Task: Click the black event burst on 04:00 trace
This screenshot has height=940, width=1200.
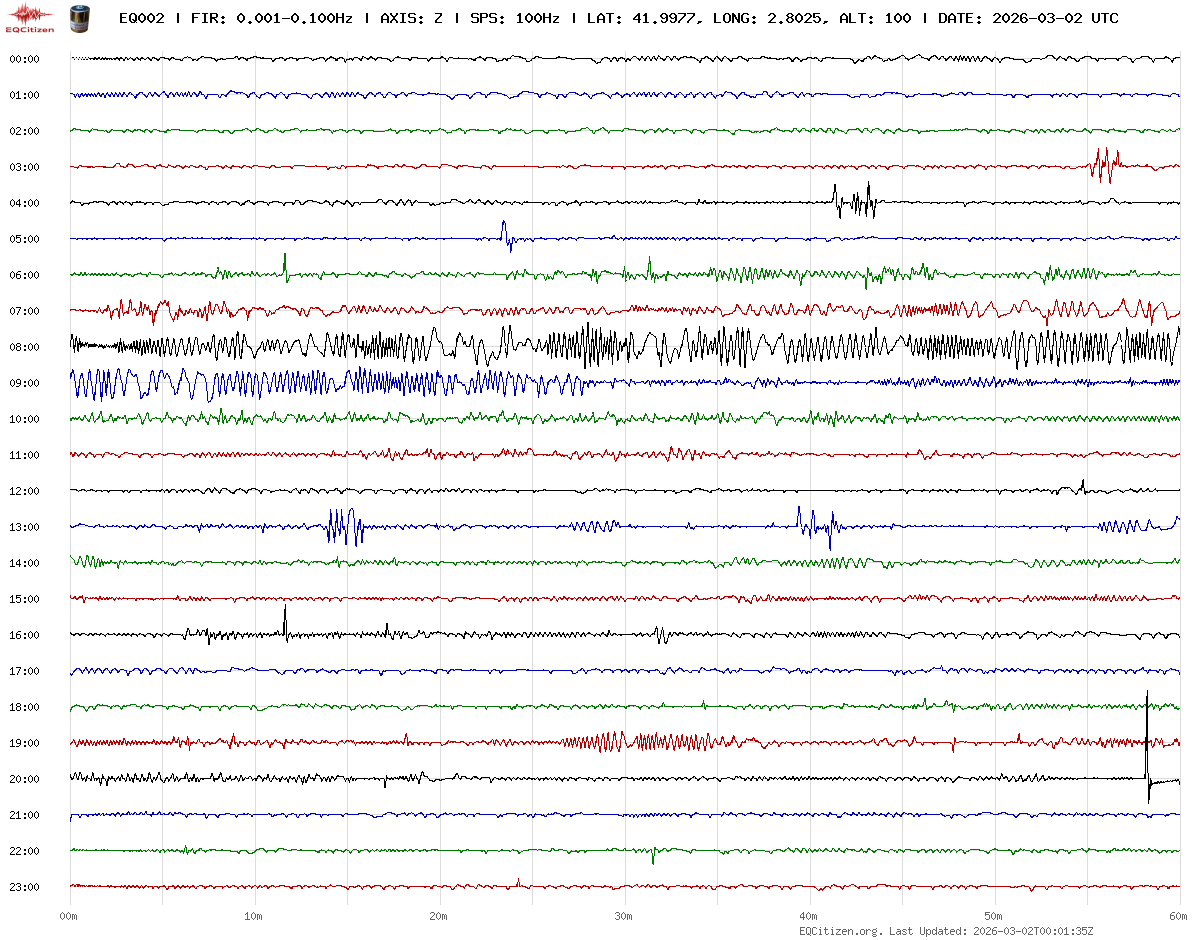Action: click(855, 201)
